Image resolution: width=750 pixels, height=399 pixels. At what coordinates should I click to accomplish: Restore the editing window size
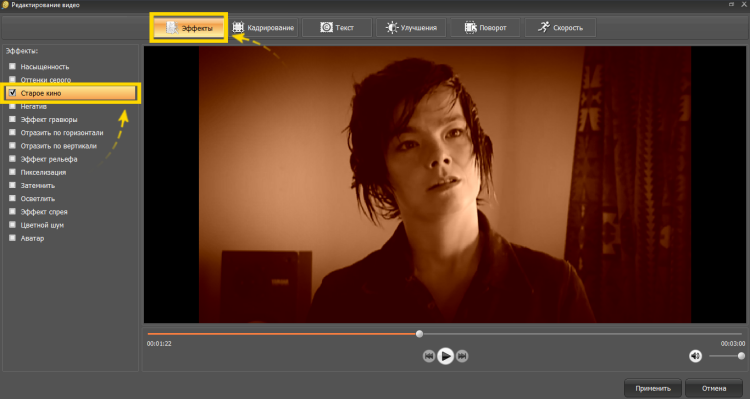[x=732, y=4]
